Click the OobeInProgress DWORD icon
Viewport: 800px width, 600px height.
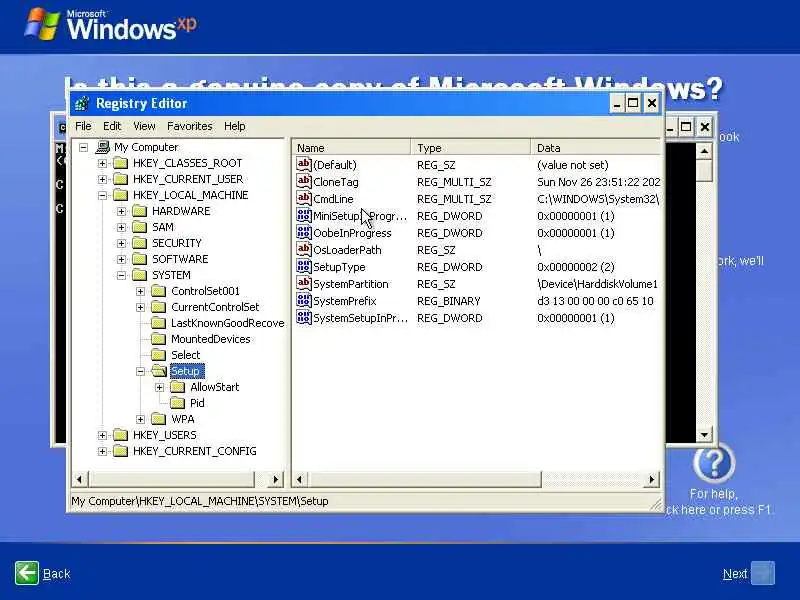[x=304, y=232]
